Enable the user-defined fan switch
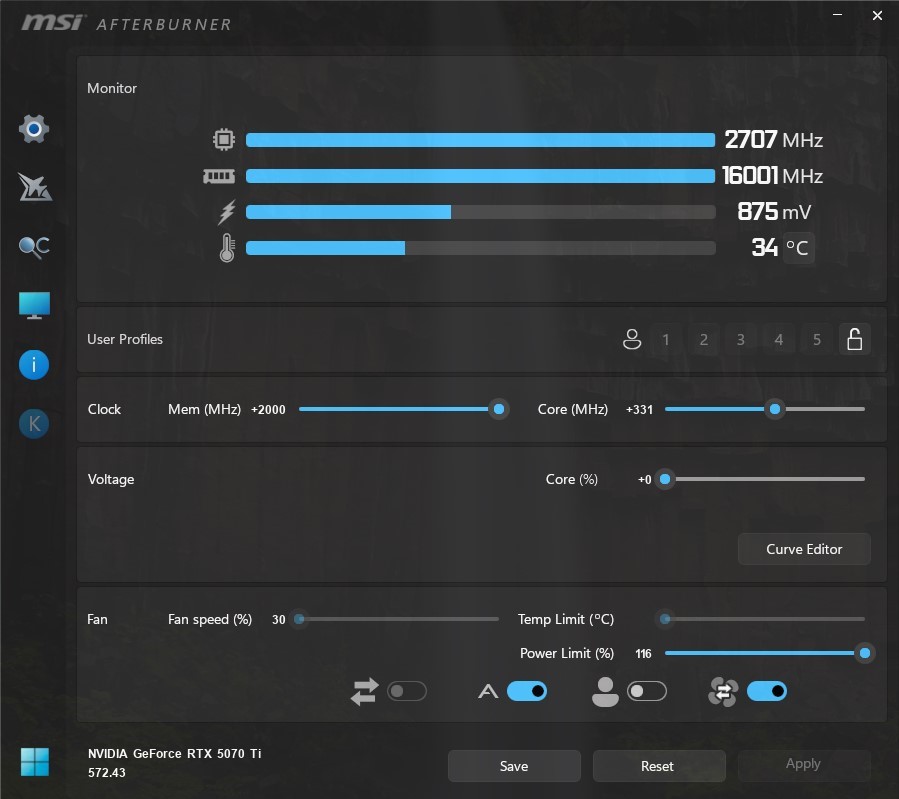This screenshot has height=799, width=899. tap(647, 691)
